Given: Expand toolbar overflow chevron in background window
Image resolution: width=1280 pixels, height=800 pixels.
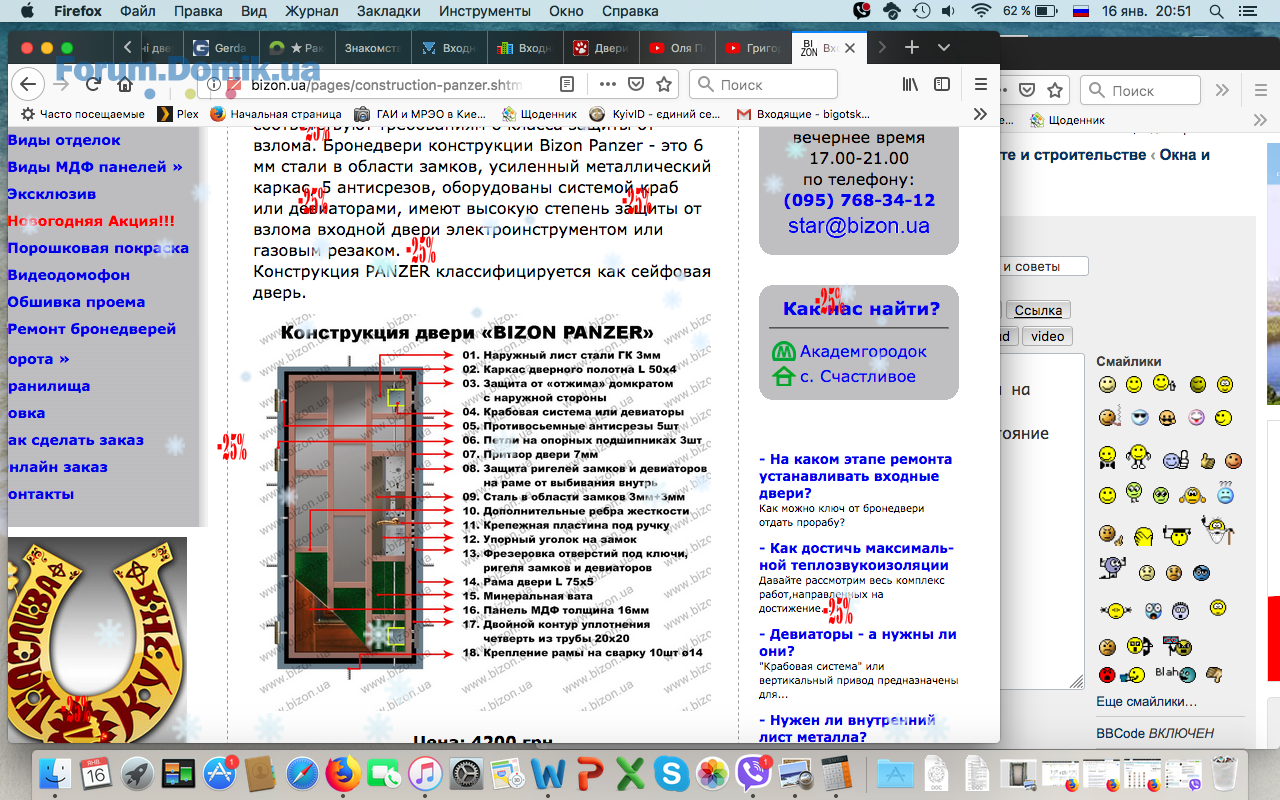Looking at the screenshot, I should point(1222,90).
